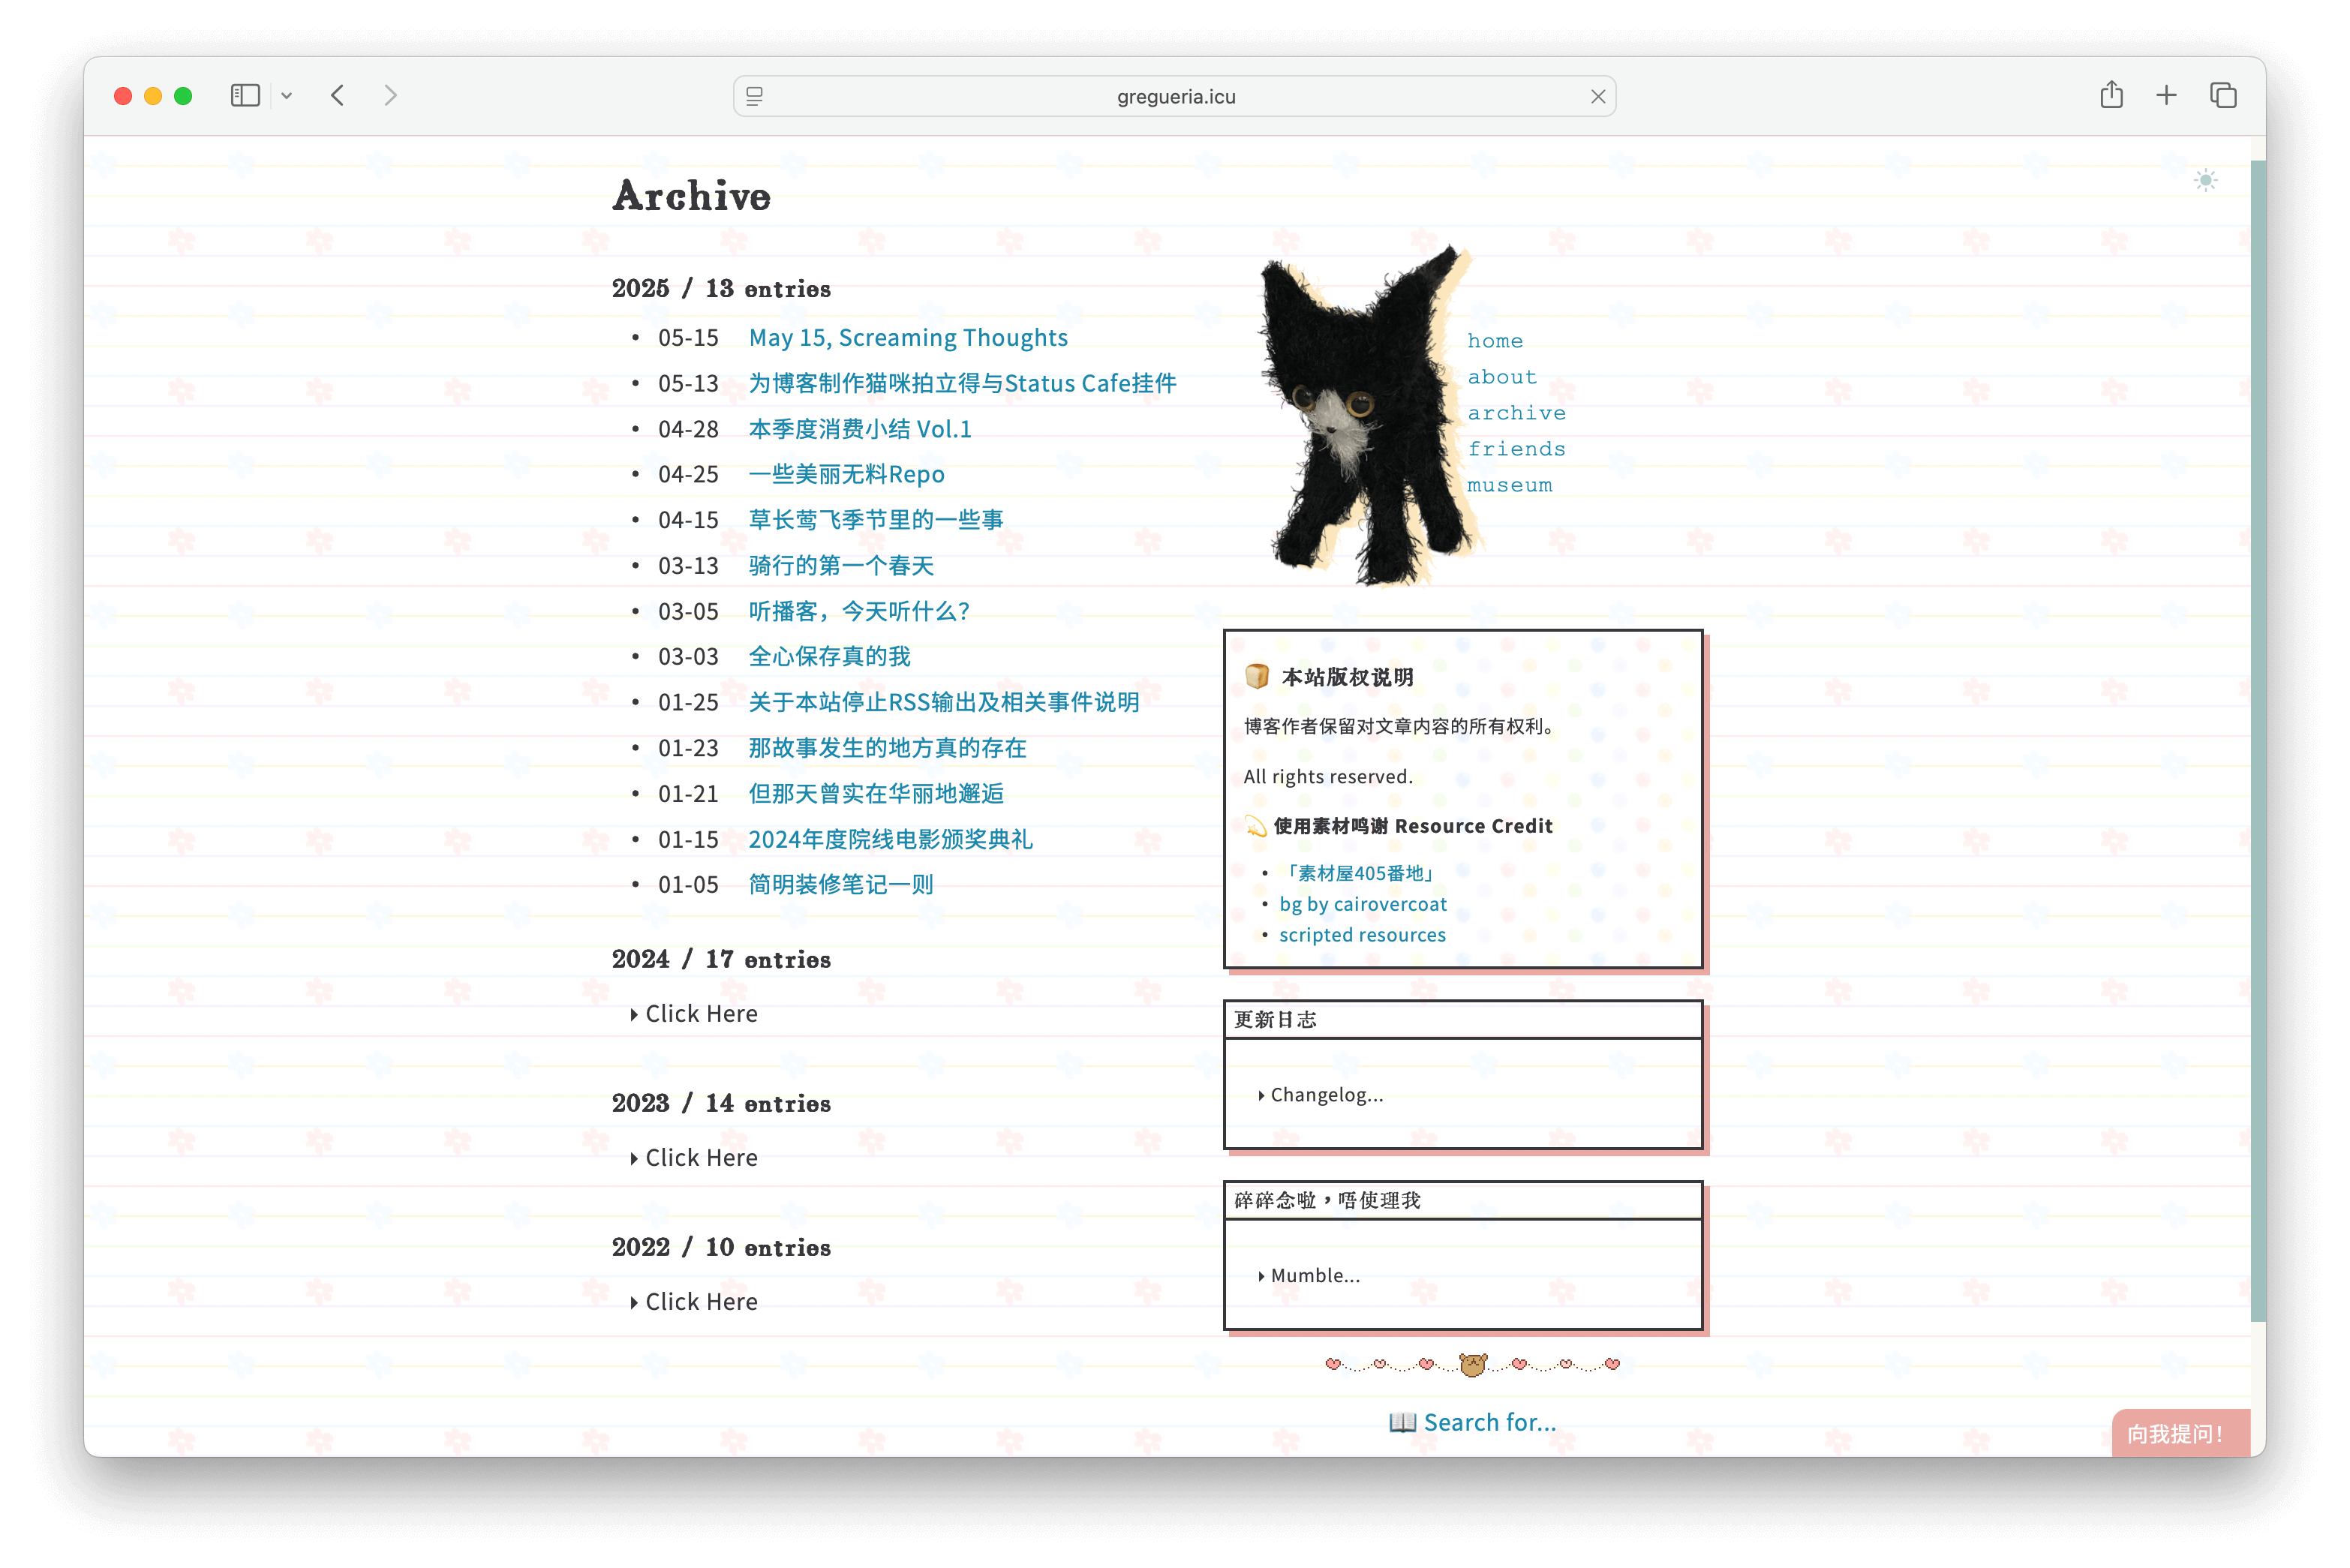The width and height of the screenshot is (2350, 1568).
Task: Open the sidebar options dropdown arrow
Action: pos(287,96)
